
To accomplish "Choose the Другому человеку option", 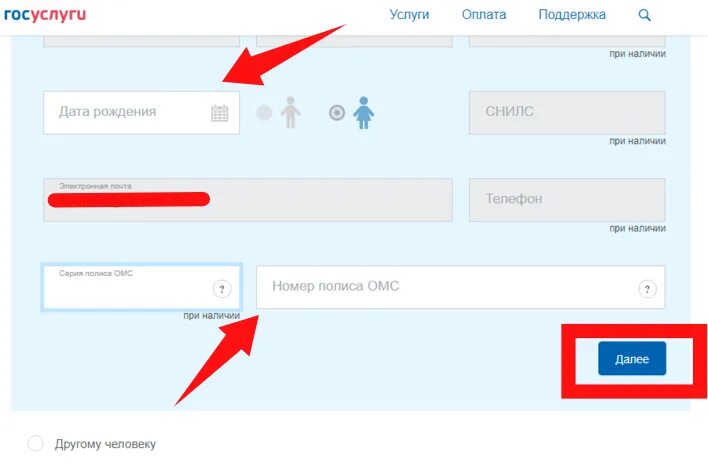I will pyautogui.click(x=36, y=444).
